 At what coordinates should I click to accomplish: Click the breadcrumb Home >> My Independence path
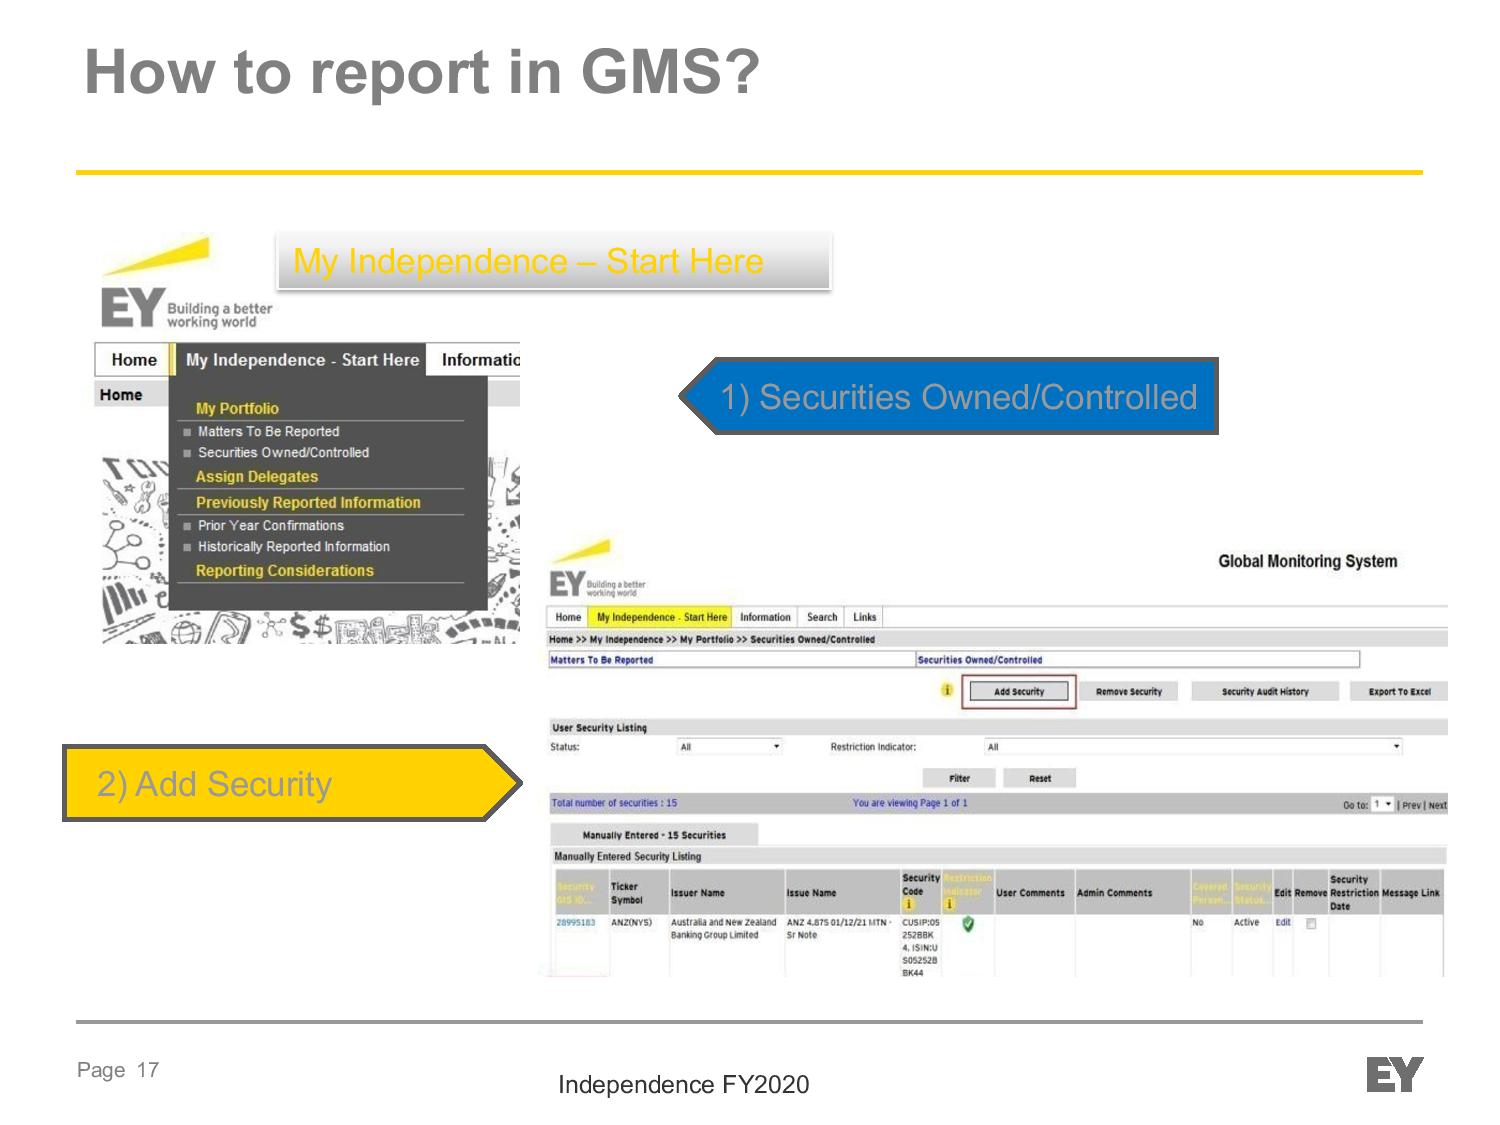pos(712,640)
